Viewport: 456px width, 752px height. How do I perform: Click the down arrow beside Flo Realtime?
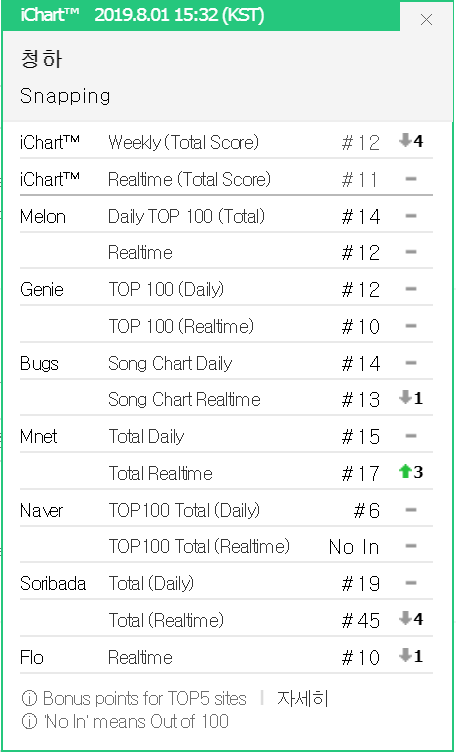(x=405, y=656)
